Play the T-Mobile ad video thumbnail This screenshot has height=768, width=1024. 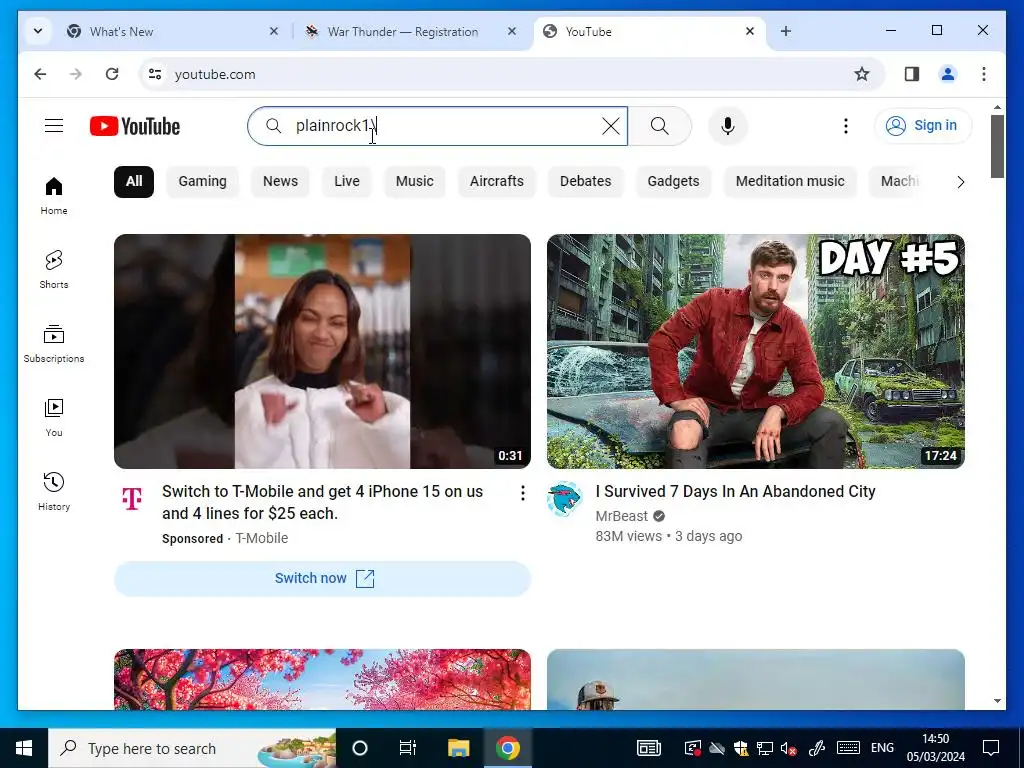[323, 351]
